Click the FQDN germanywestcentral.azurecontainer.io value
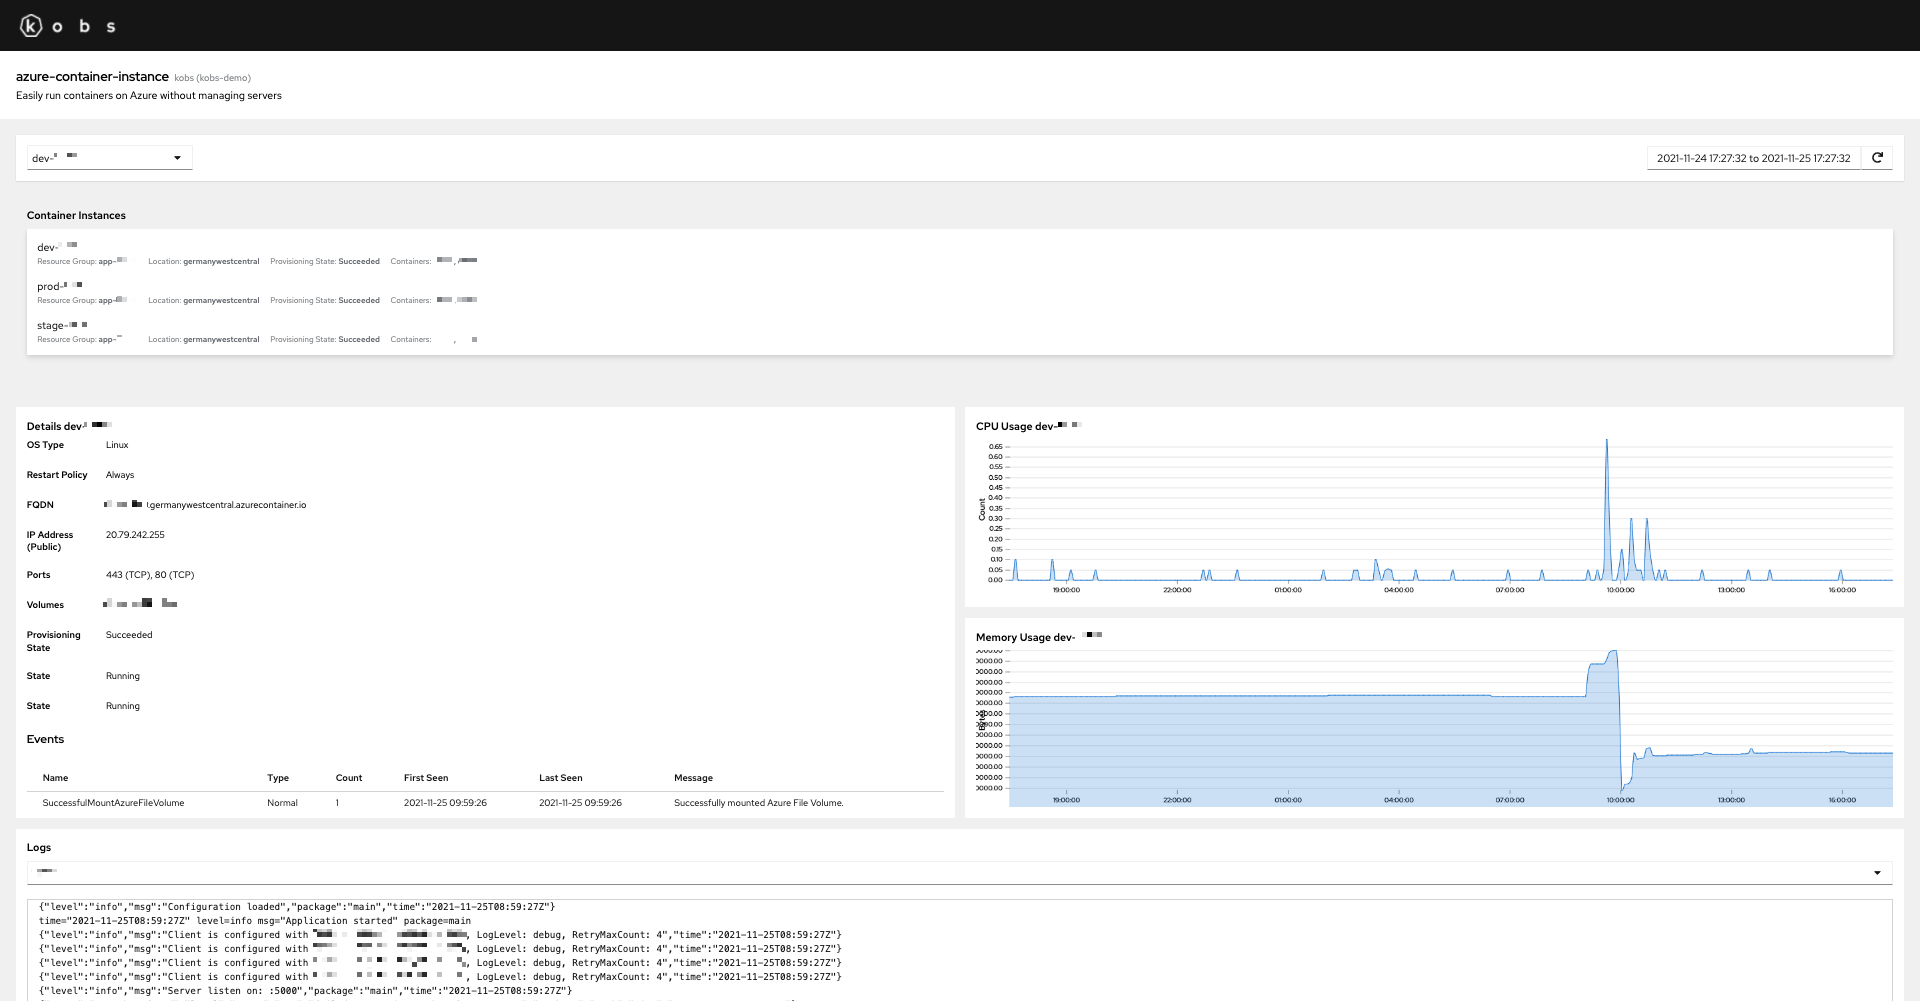 click(x=205, y=505)
